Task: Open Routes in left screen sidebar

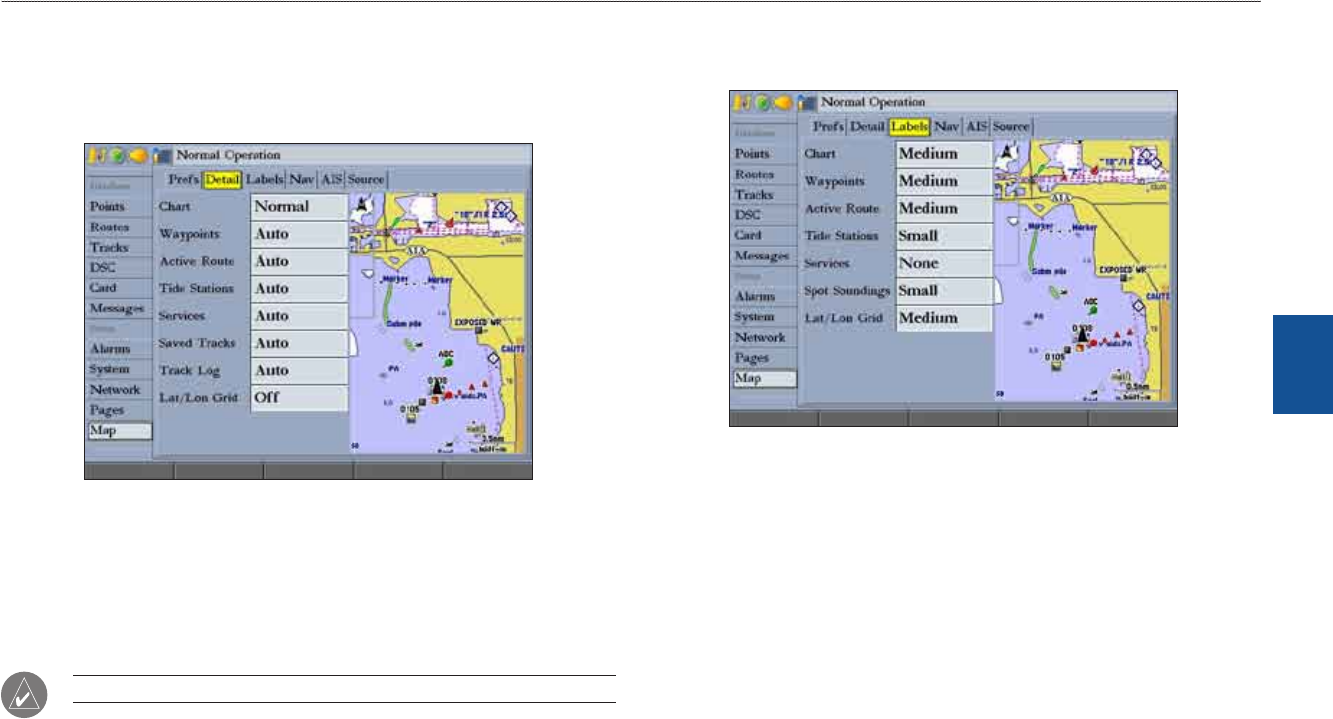Action: tap(119, 227)
